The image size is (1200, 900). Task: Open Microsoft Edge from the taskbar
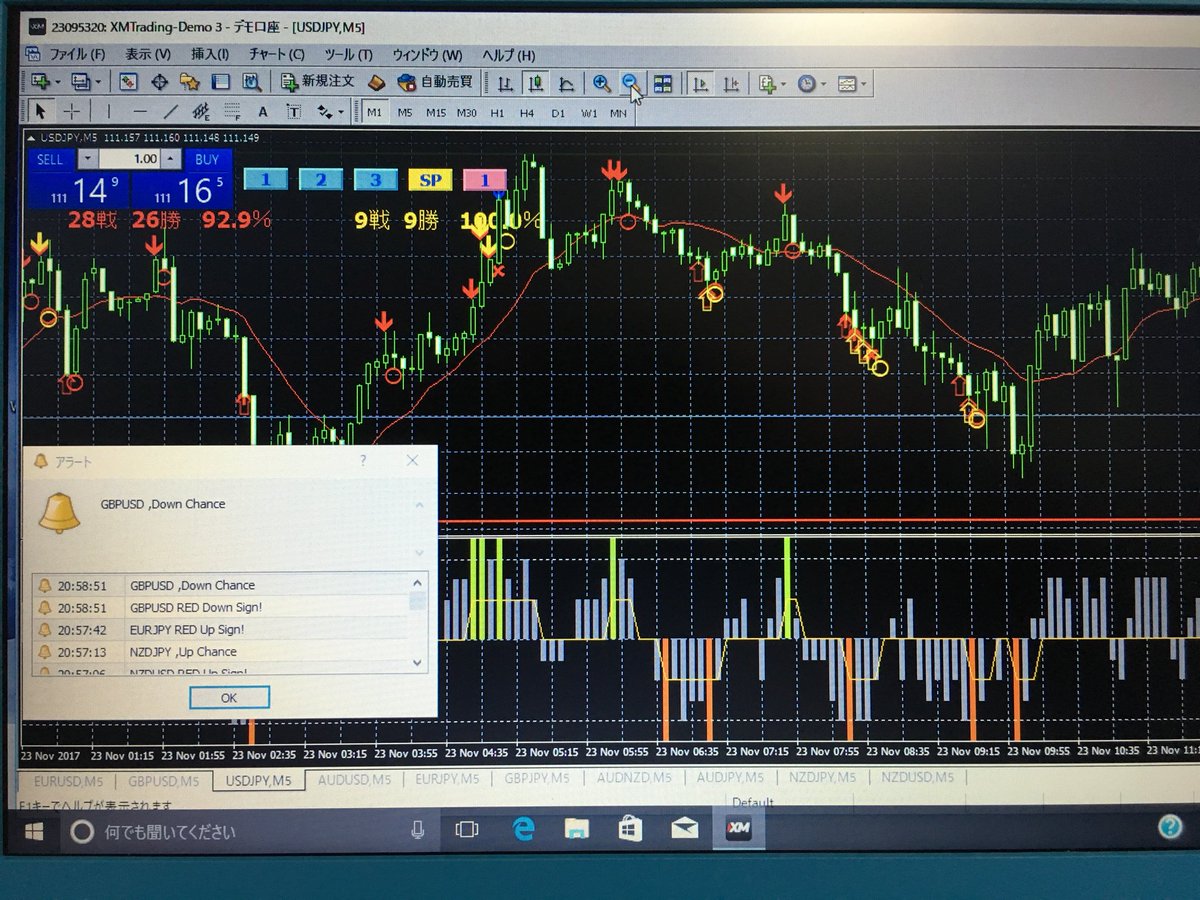[524, 828]
